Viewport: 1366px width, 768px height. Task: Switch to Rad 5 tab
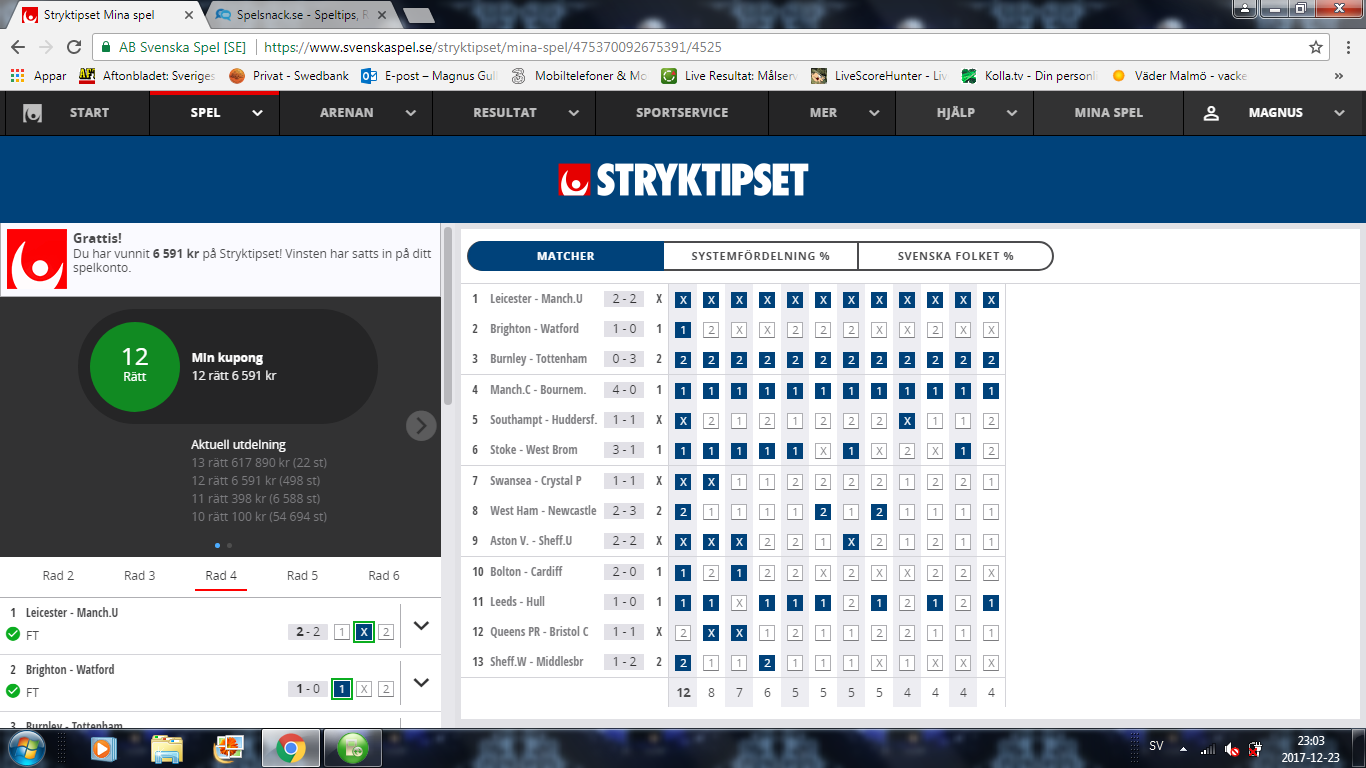coord(302,575)
